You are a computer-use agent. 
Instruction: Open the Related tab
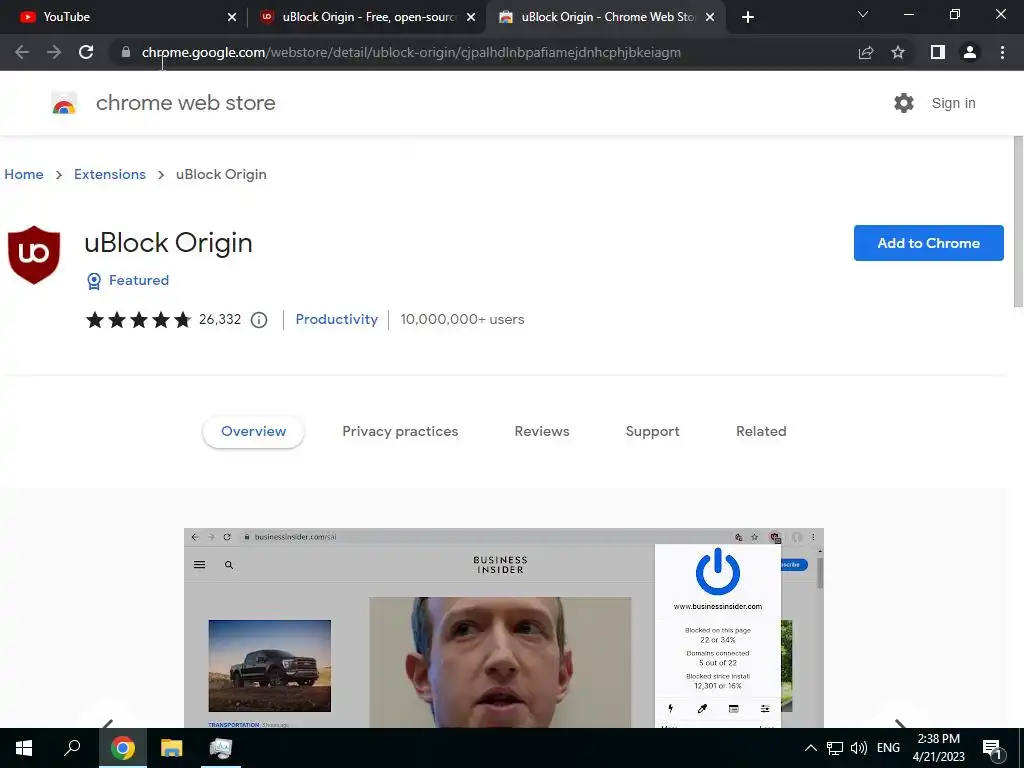(761, 431)
